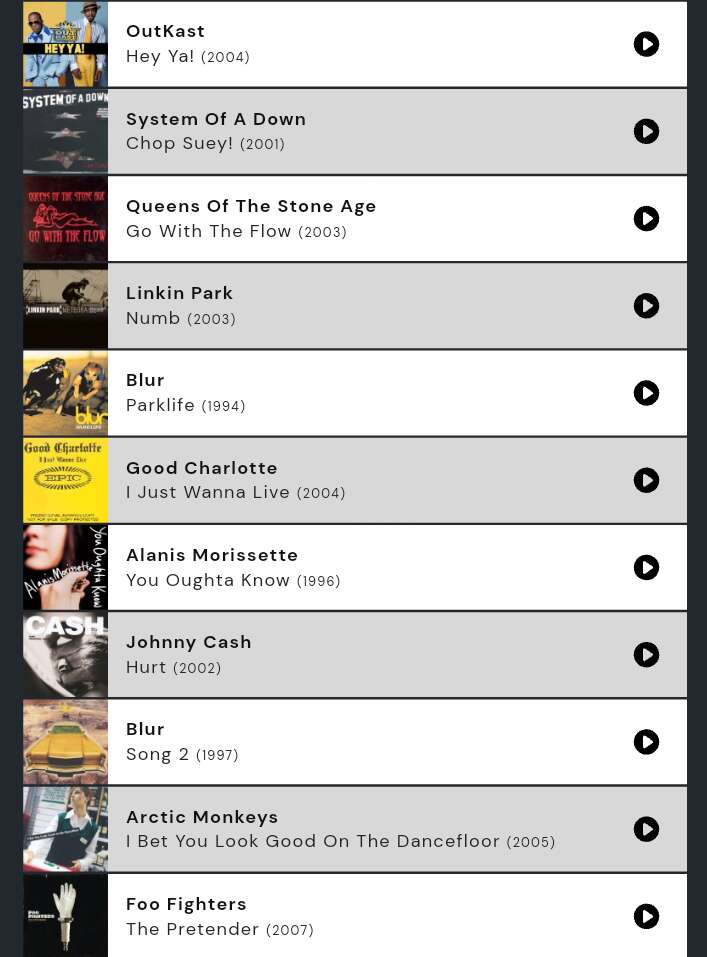Play System Of A Down Chop Suey!
Screen dimensions: 707x957
[646, 131]
